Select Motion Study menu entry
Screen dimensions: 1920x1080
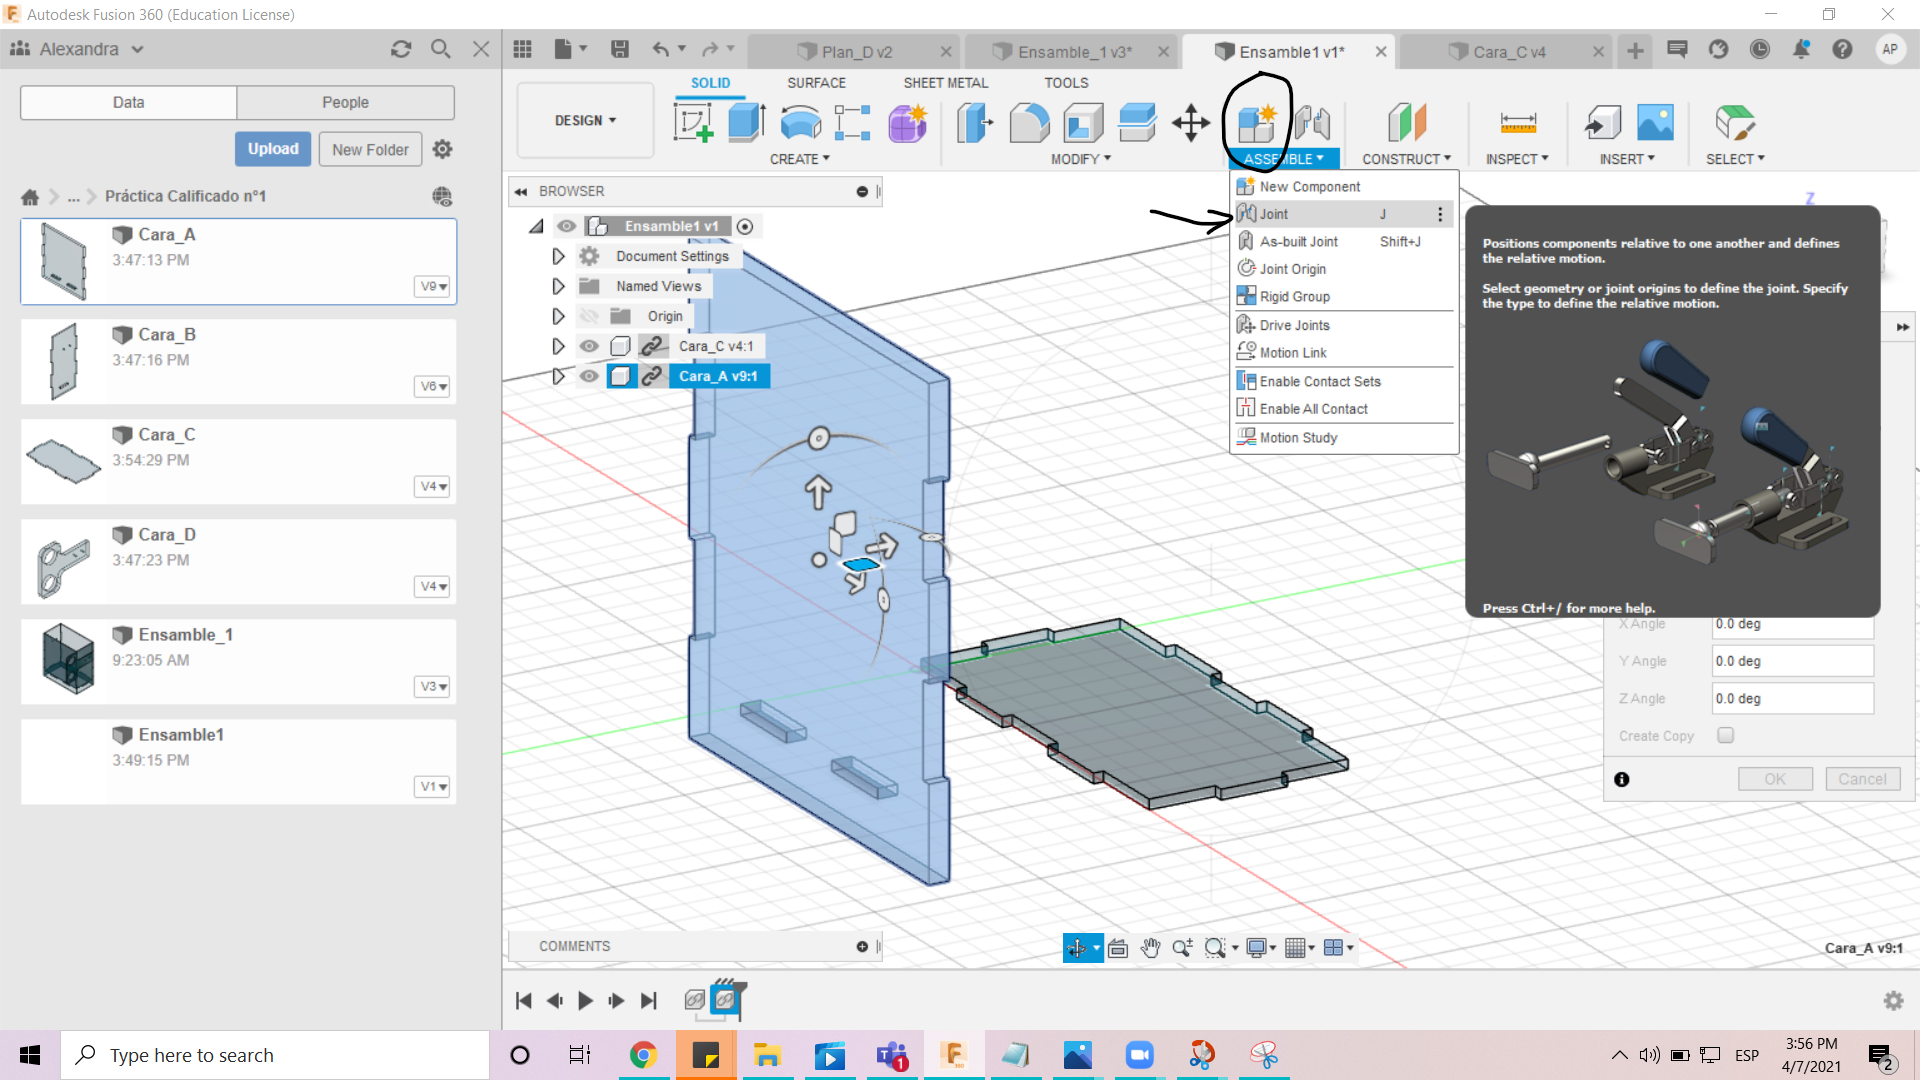pyautogui.click(x=1343, y=438)
